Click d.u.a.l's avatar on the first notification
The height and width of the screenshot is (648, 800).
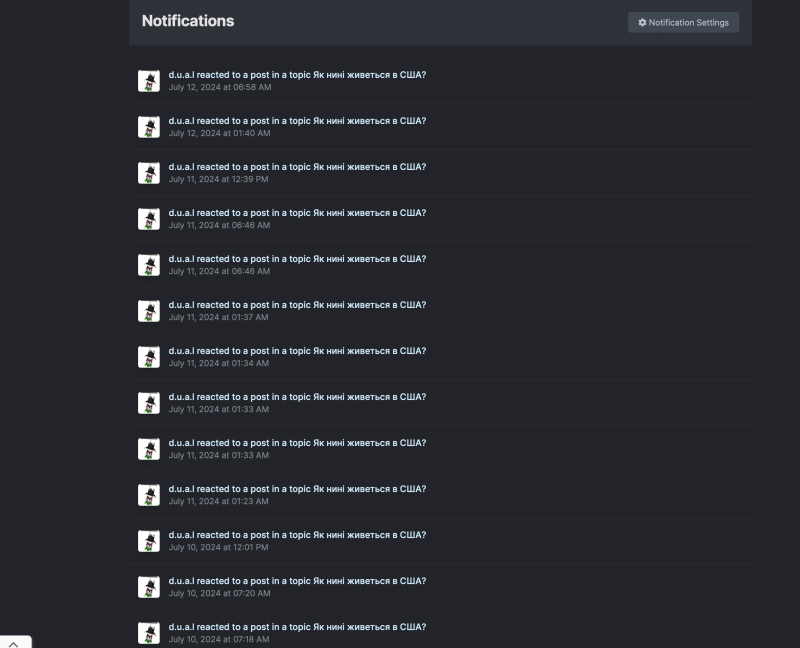(x=149, y=80)
